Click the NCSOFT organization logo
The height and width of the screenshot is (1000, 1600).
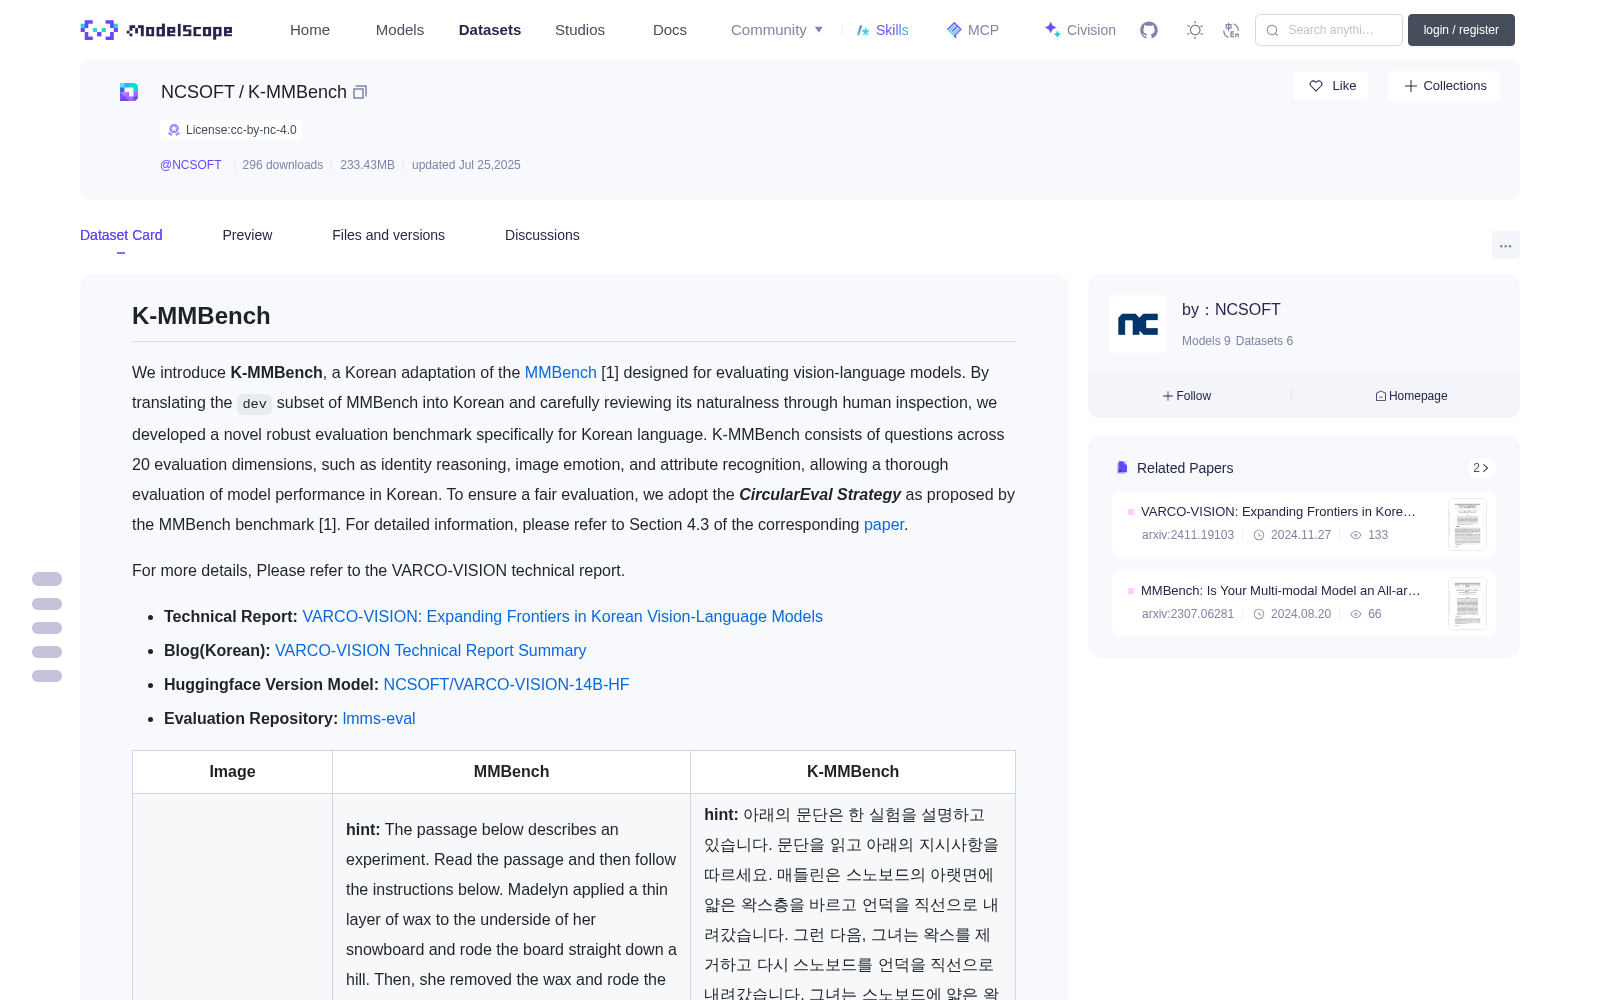coord(1138,324)
